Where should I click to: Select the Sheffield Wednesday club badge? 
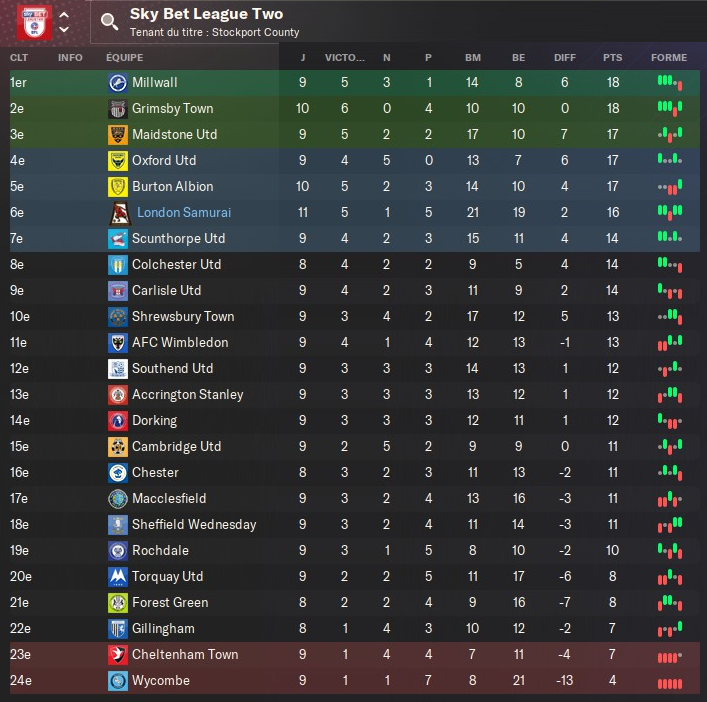click(118, 525)
